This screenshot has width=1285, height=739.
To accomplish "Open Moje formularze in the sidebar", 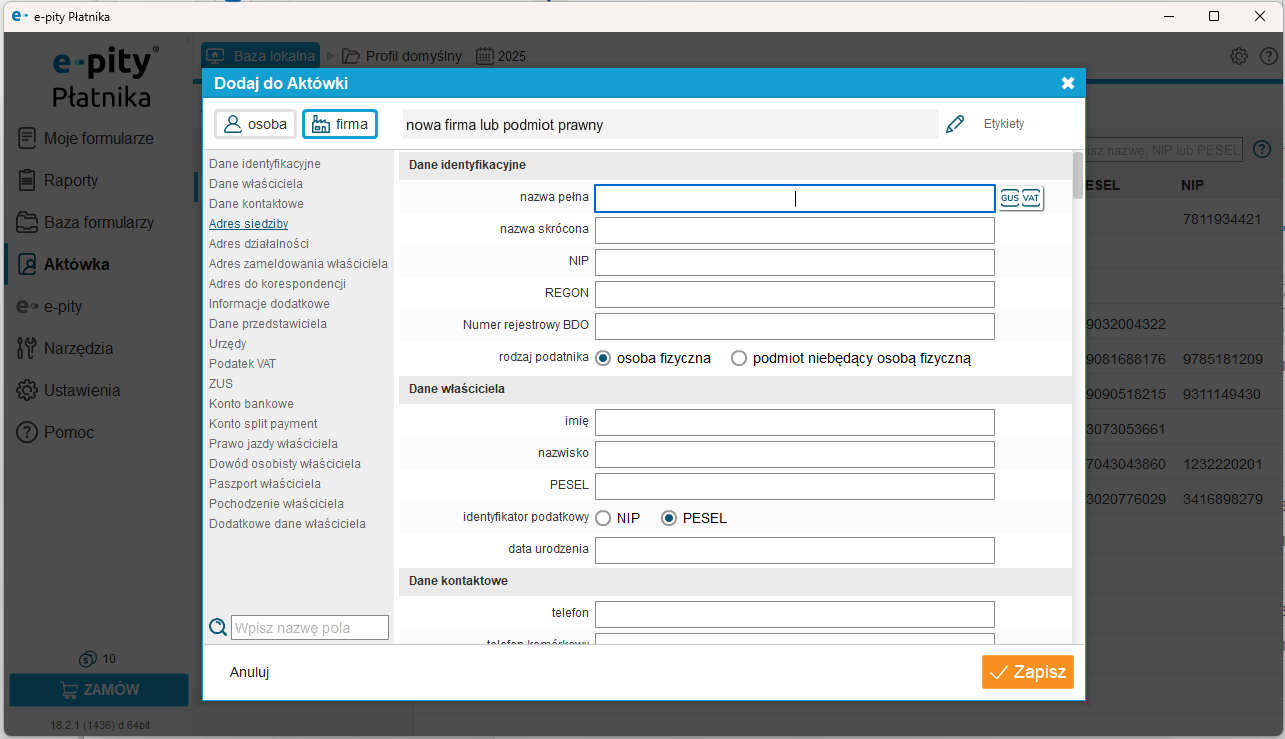I will click(98, 138).
